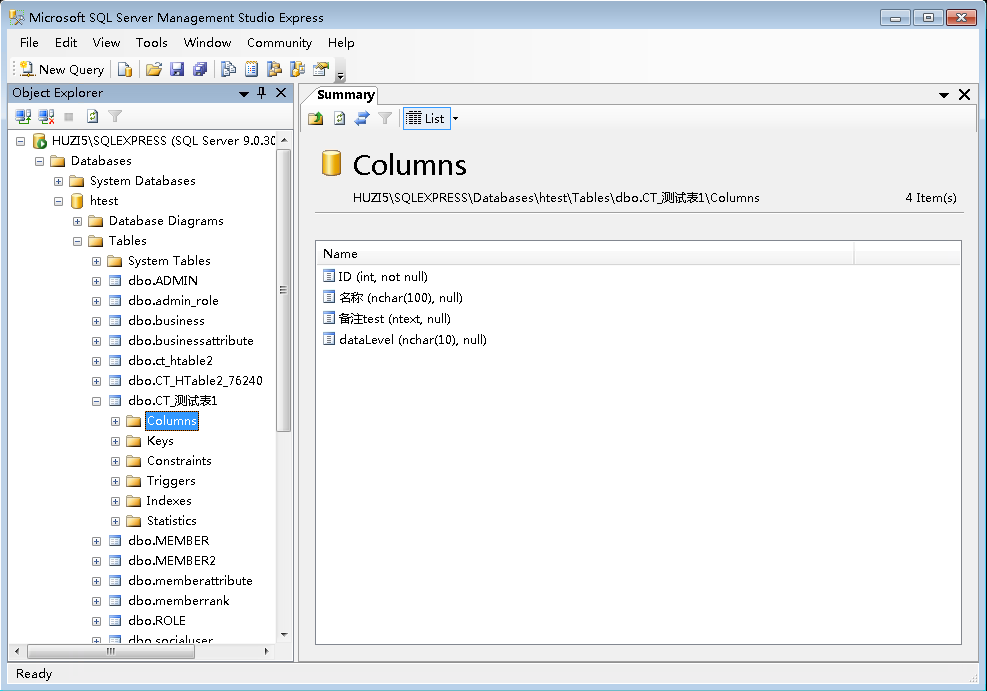Click the Open File folder icon
The image size is (987, 691).
pos(154,69)
